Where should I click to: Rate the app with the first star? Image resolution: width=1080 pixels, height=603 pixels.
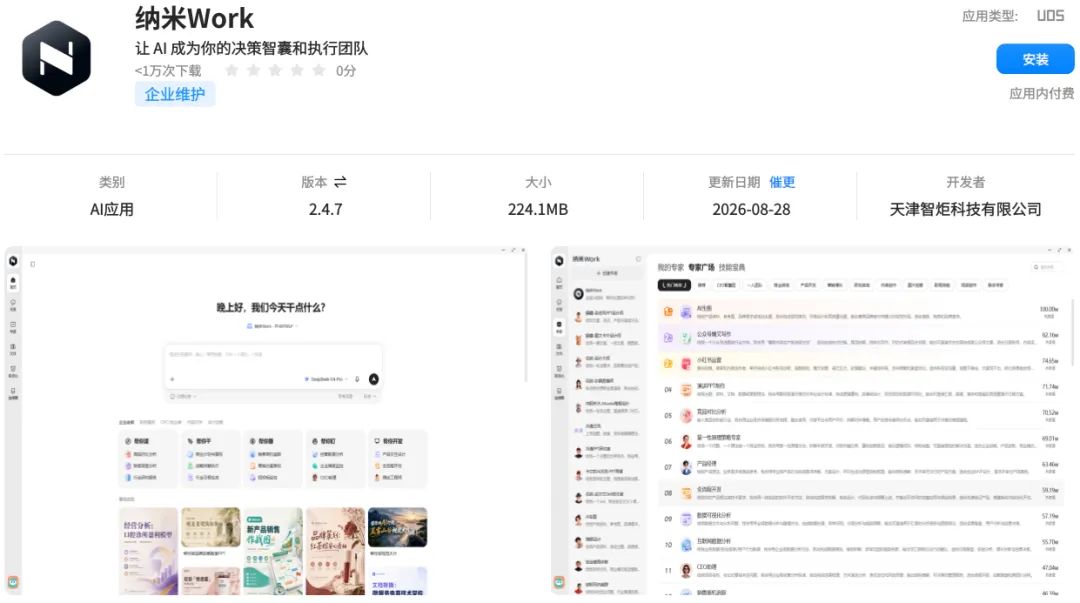click(x=232, y=70)
